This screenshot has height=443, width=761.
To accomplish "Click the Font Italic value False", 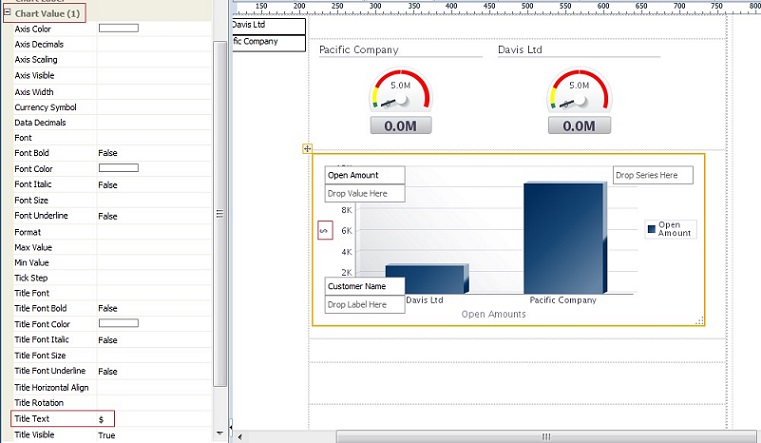I will tap(108, 185).
